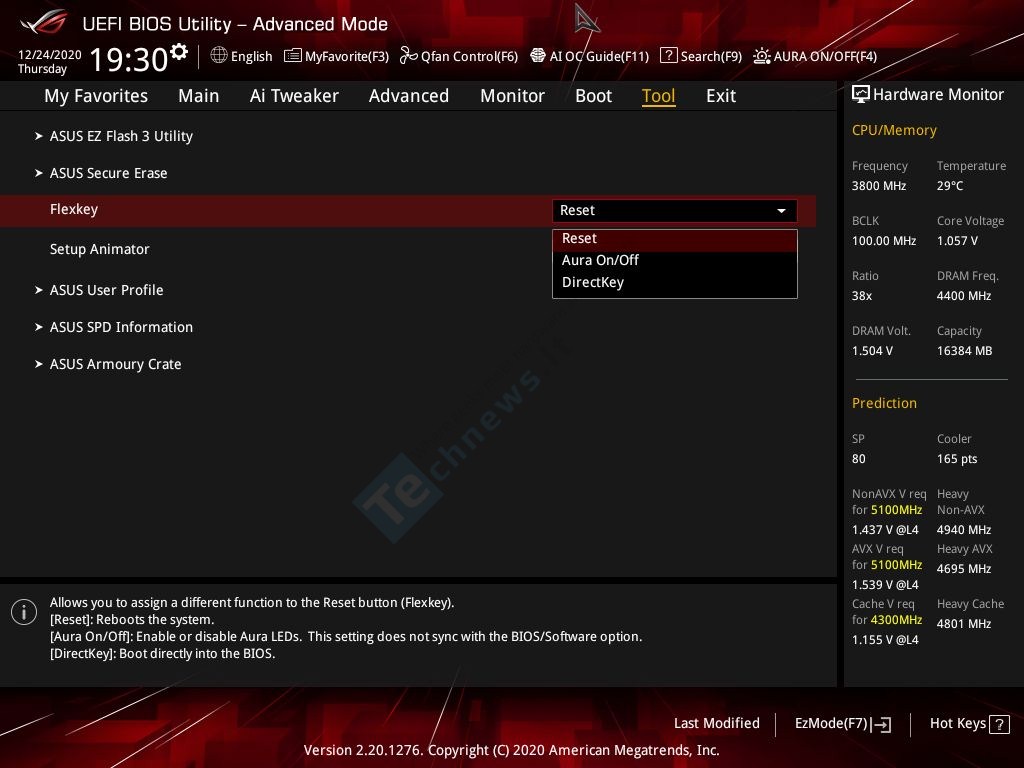Click the 1.057 V core voltage value

click(x=957, y=241)
